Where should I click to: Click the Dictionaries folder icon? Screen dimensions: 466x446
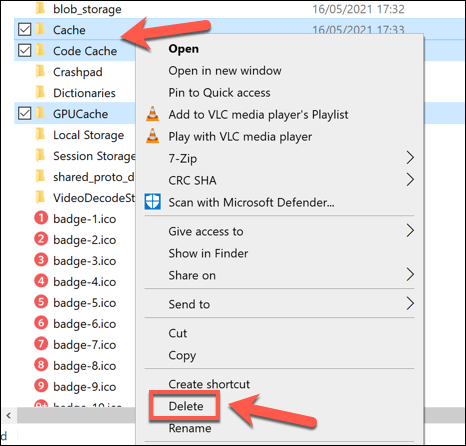(40, 92)
